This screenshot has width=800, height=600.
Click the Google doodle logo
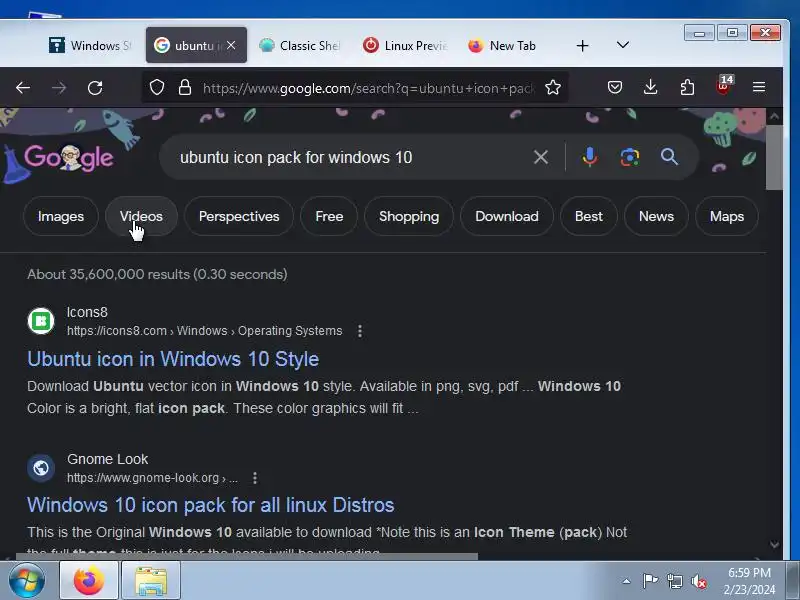pyautogui.click(x=68, y=157)
